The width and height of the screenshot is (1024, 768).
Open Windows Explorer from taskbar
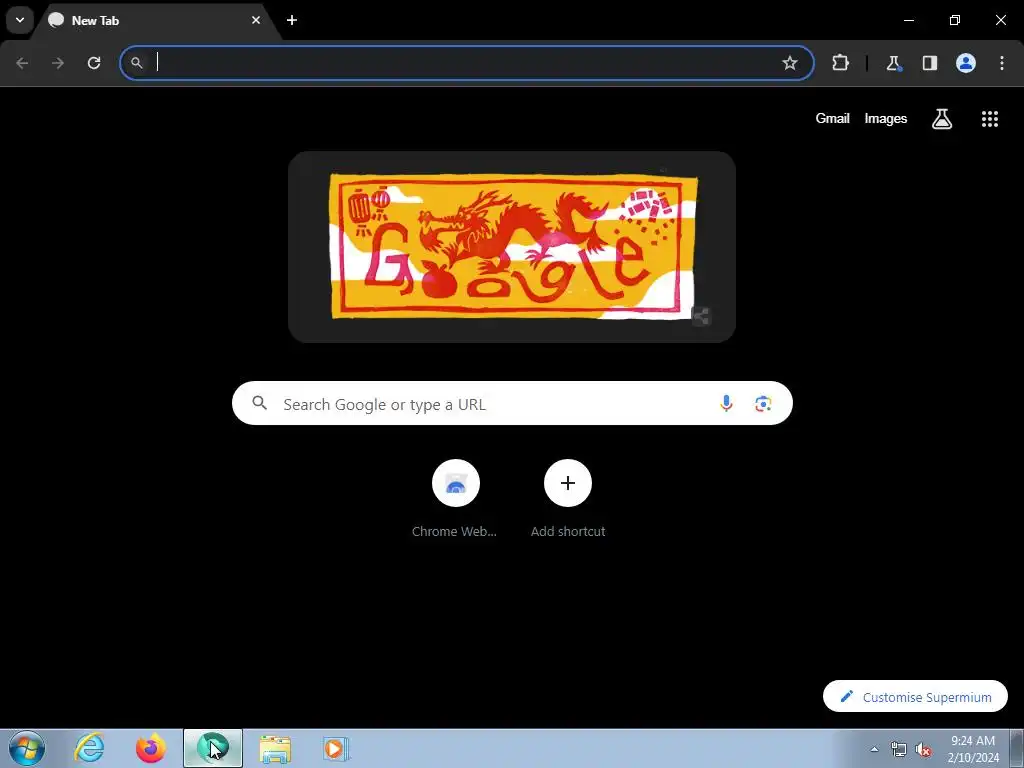tap(275, 748)
